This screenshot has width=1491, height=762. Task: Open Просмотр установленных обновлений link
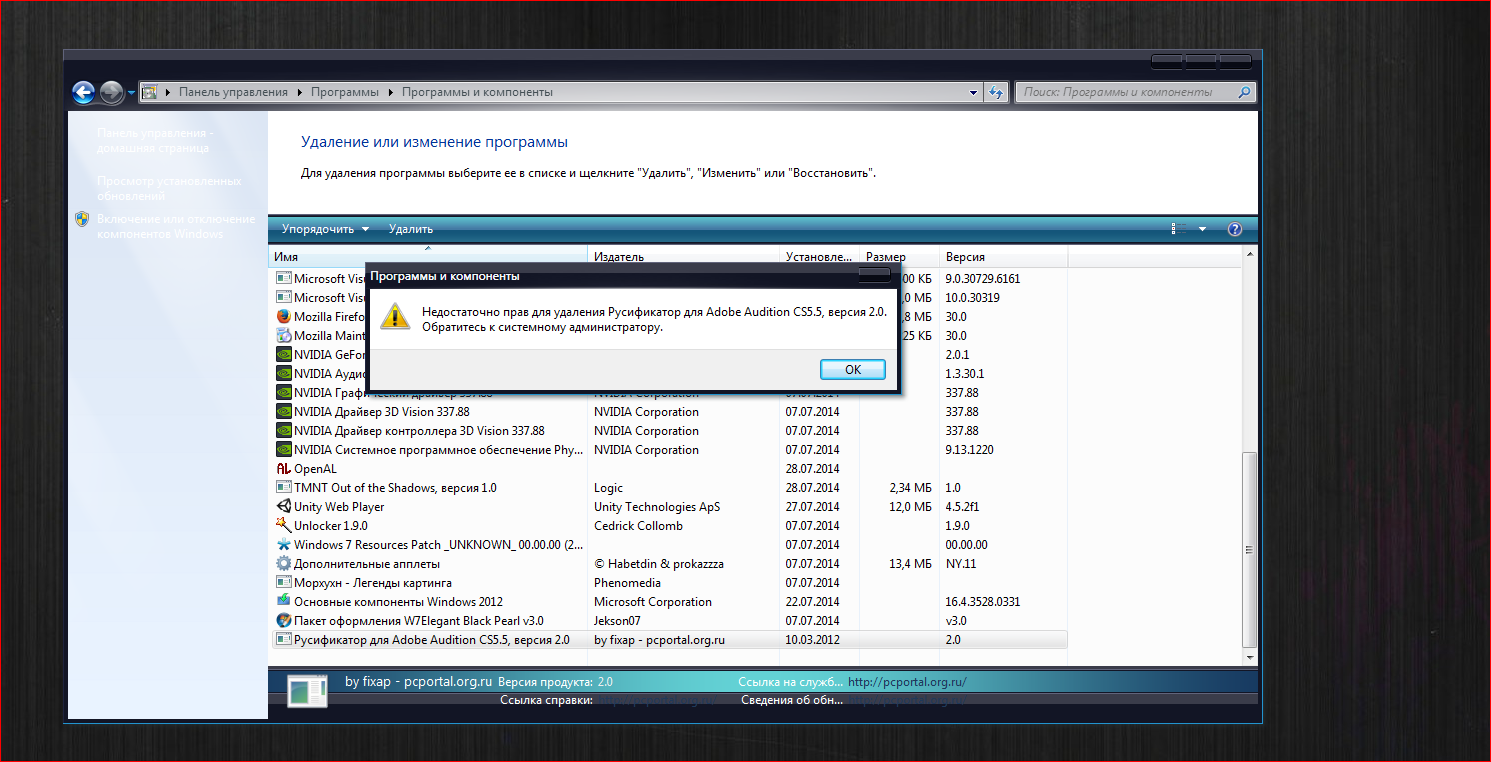click(168, 188)
